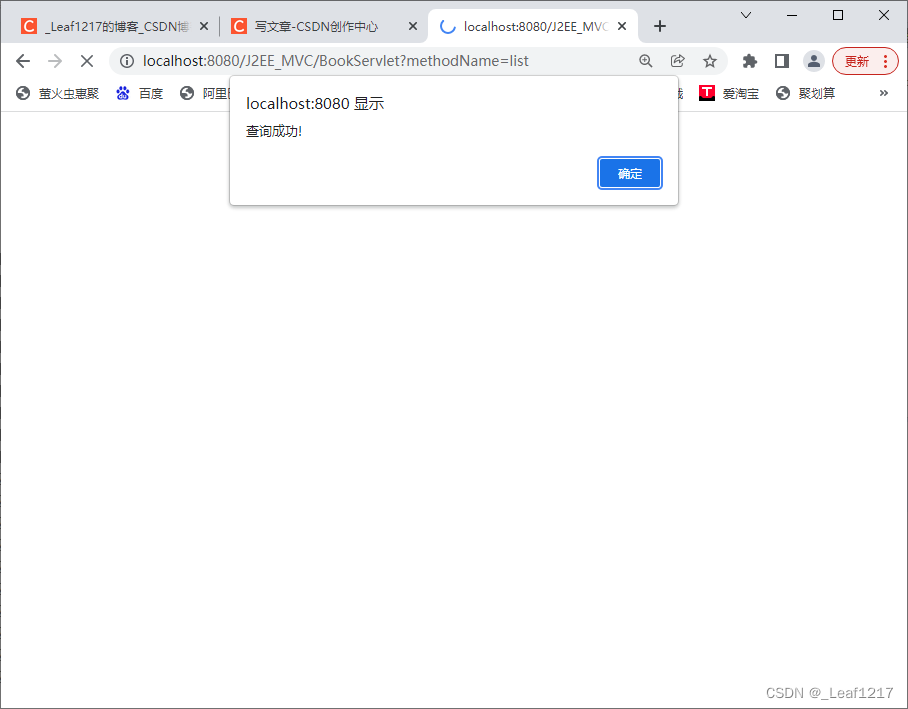908x709 pixels.
Task: Open 聚划算 bookmark
Action: 806,93
